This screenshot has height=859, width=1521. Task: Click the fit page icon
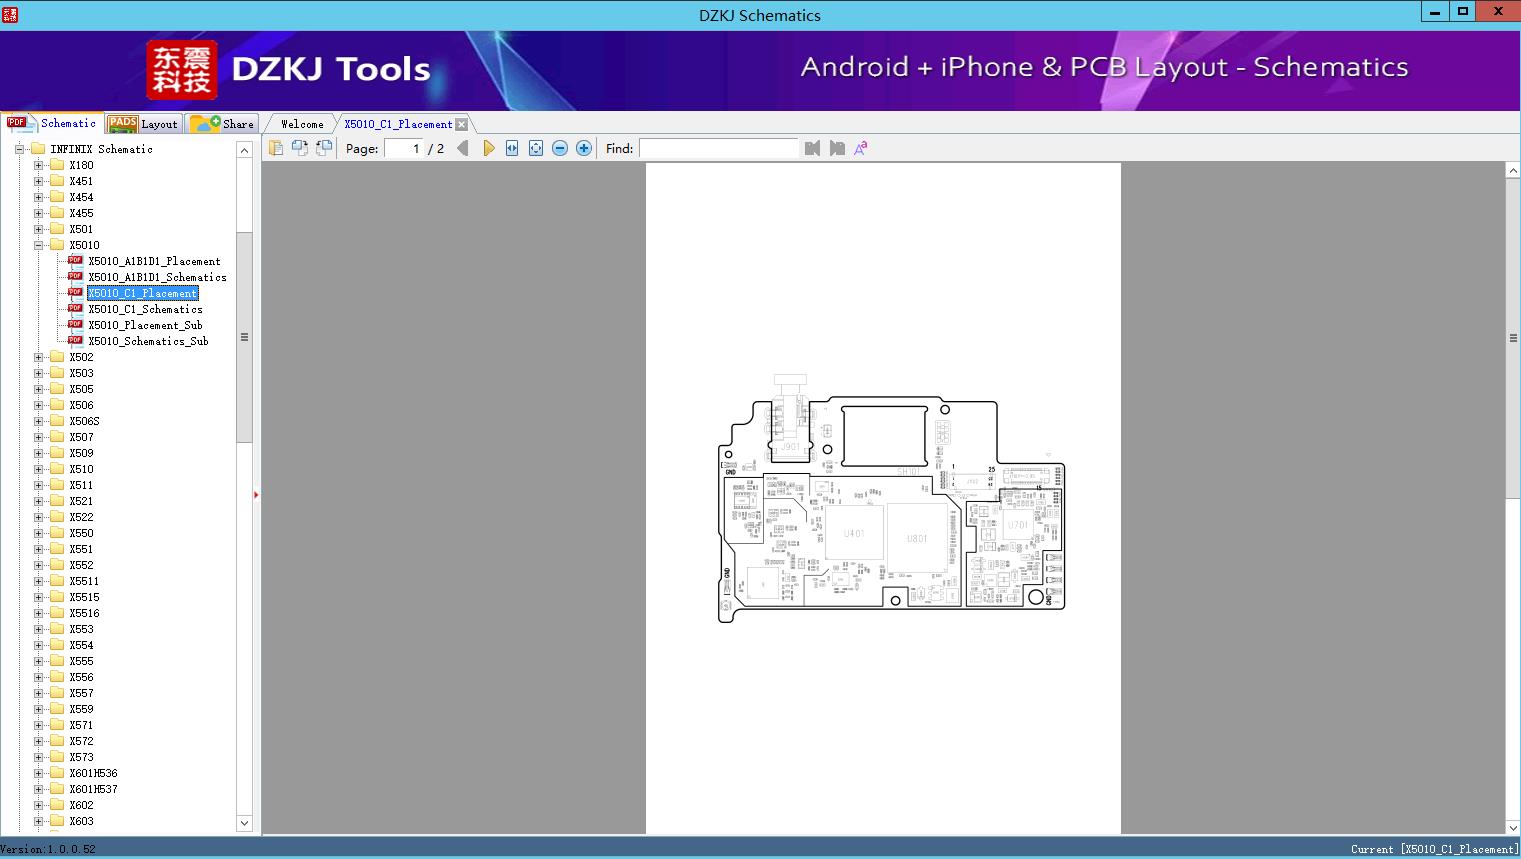(536, 148)
